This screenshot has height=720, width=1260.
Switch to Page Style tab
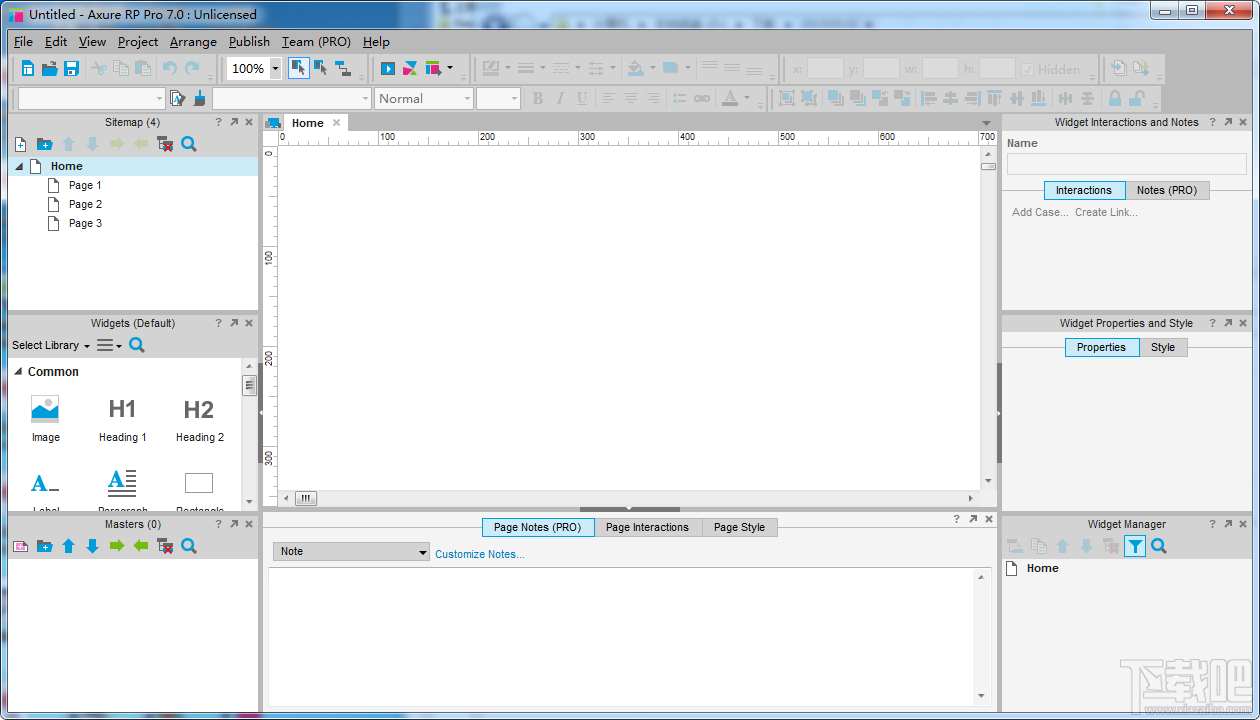click(739, 527)
